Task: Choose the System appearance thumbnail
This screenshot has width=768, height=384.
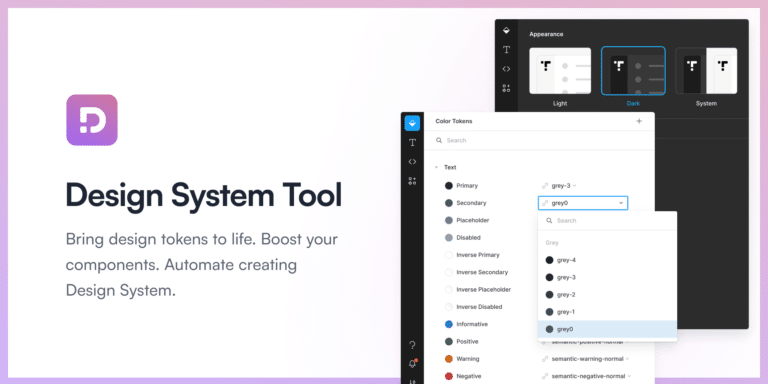Action: [x=706, y=71]
